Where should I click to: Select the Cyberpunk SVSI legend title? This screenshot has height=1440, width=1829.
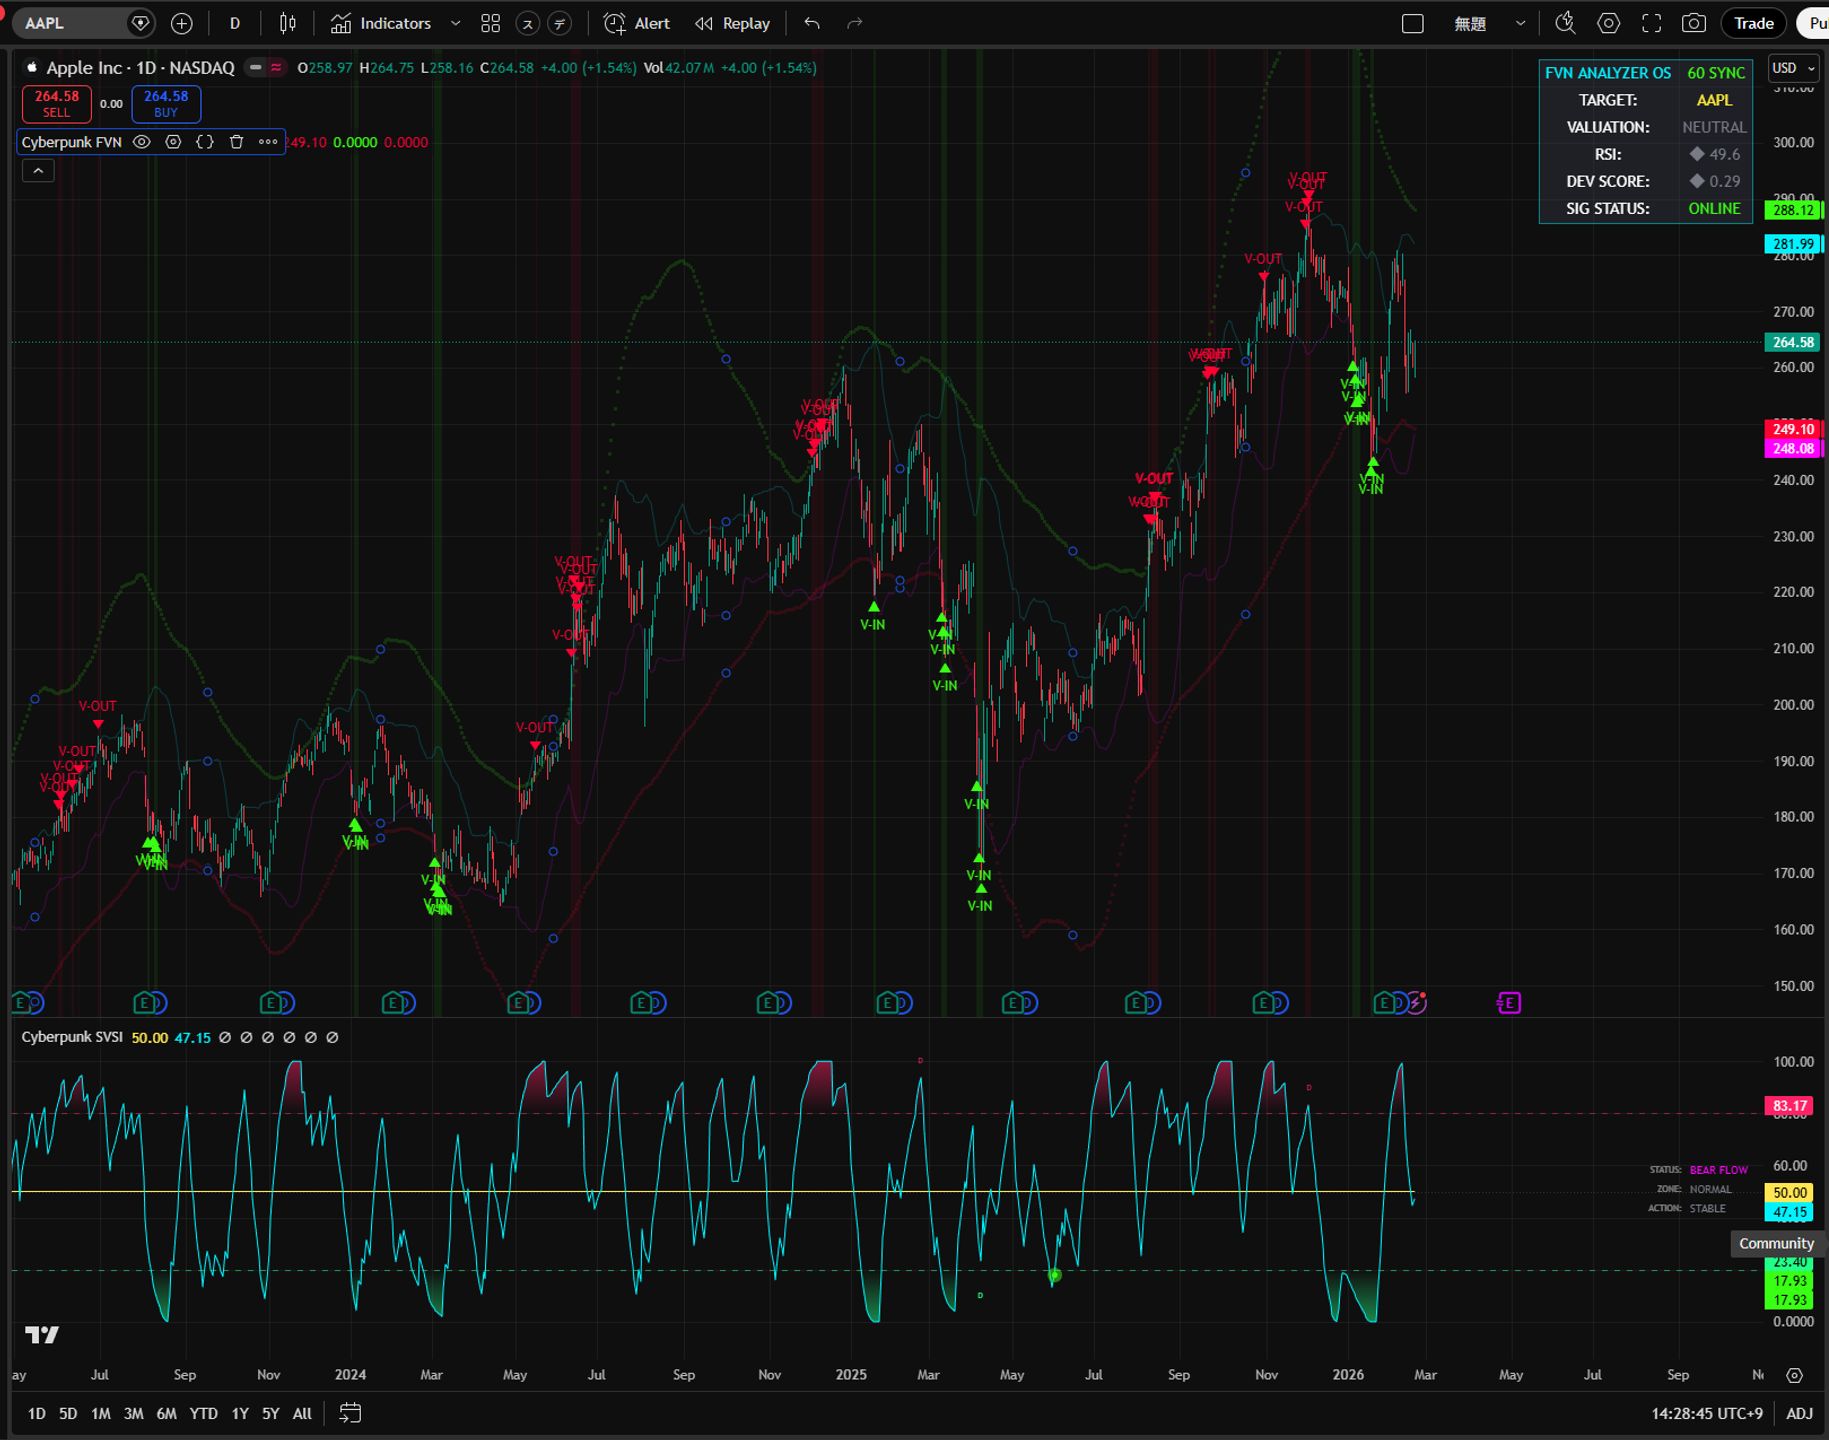pyautogui.click(x=72, y=1037)
